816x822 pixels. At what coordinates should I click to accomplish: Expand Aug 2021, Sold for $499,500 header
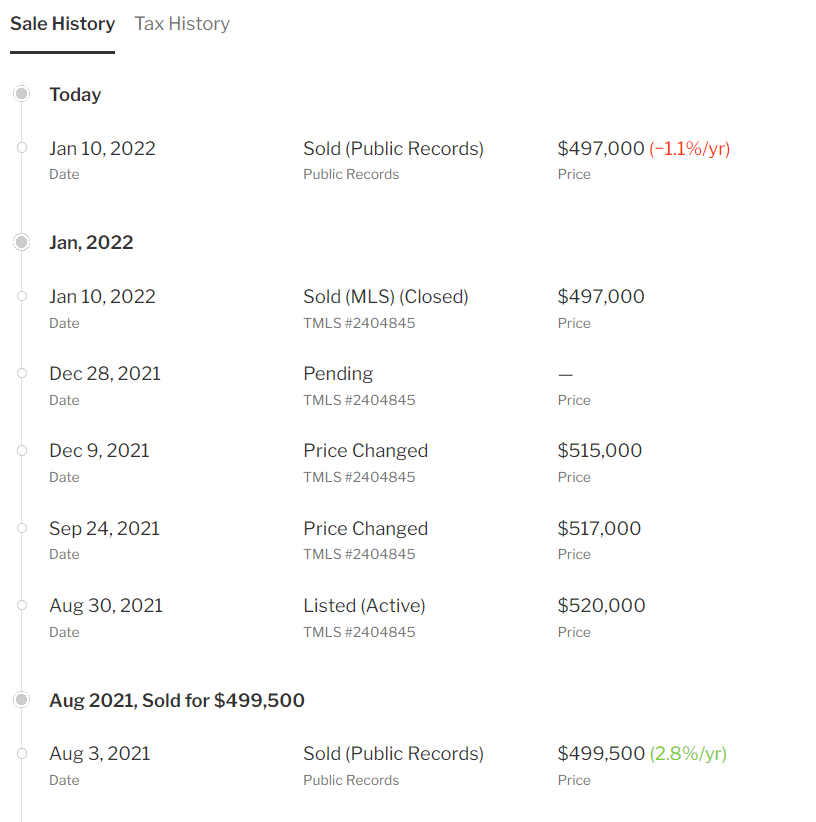point(176,701)
